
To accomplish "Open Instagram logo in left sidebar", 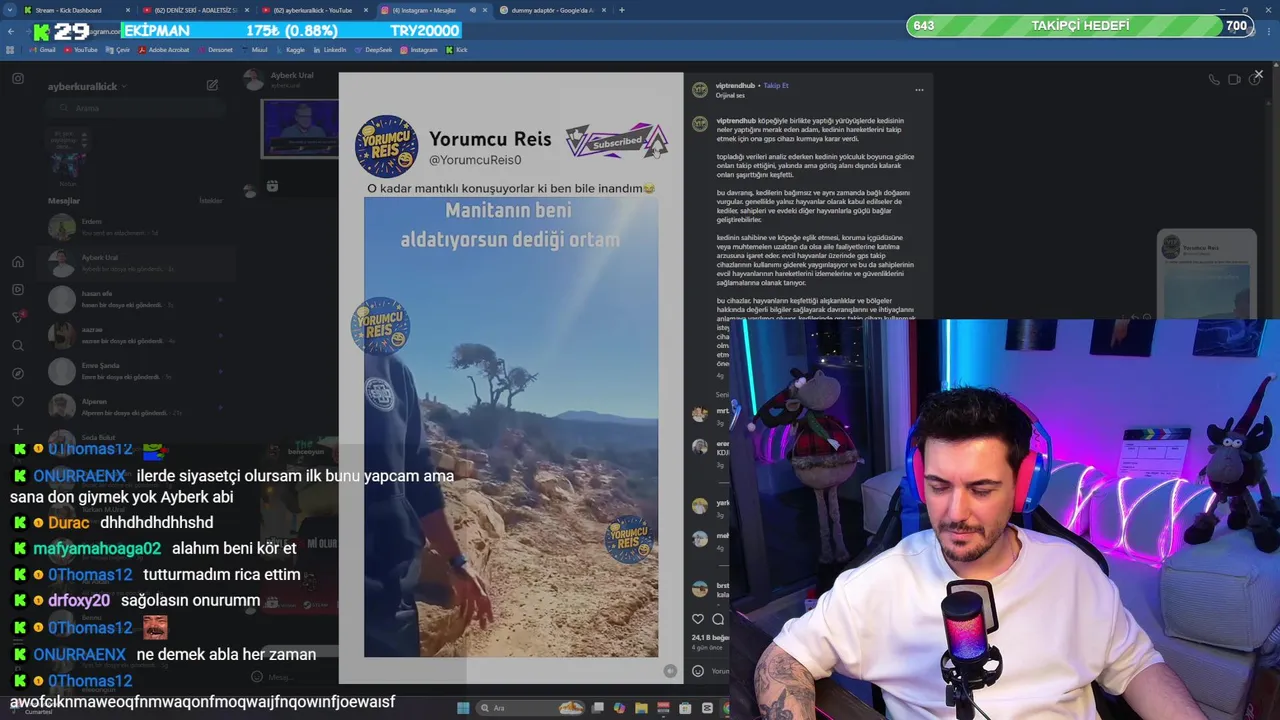I will coord(18,78).
